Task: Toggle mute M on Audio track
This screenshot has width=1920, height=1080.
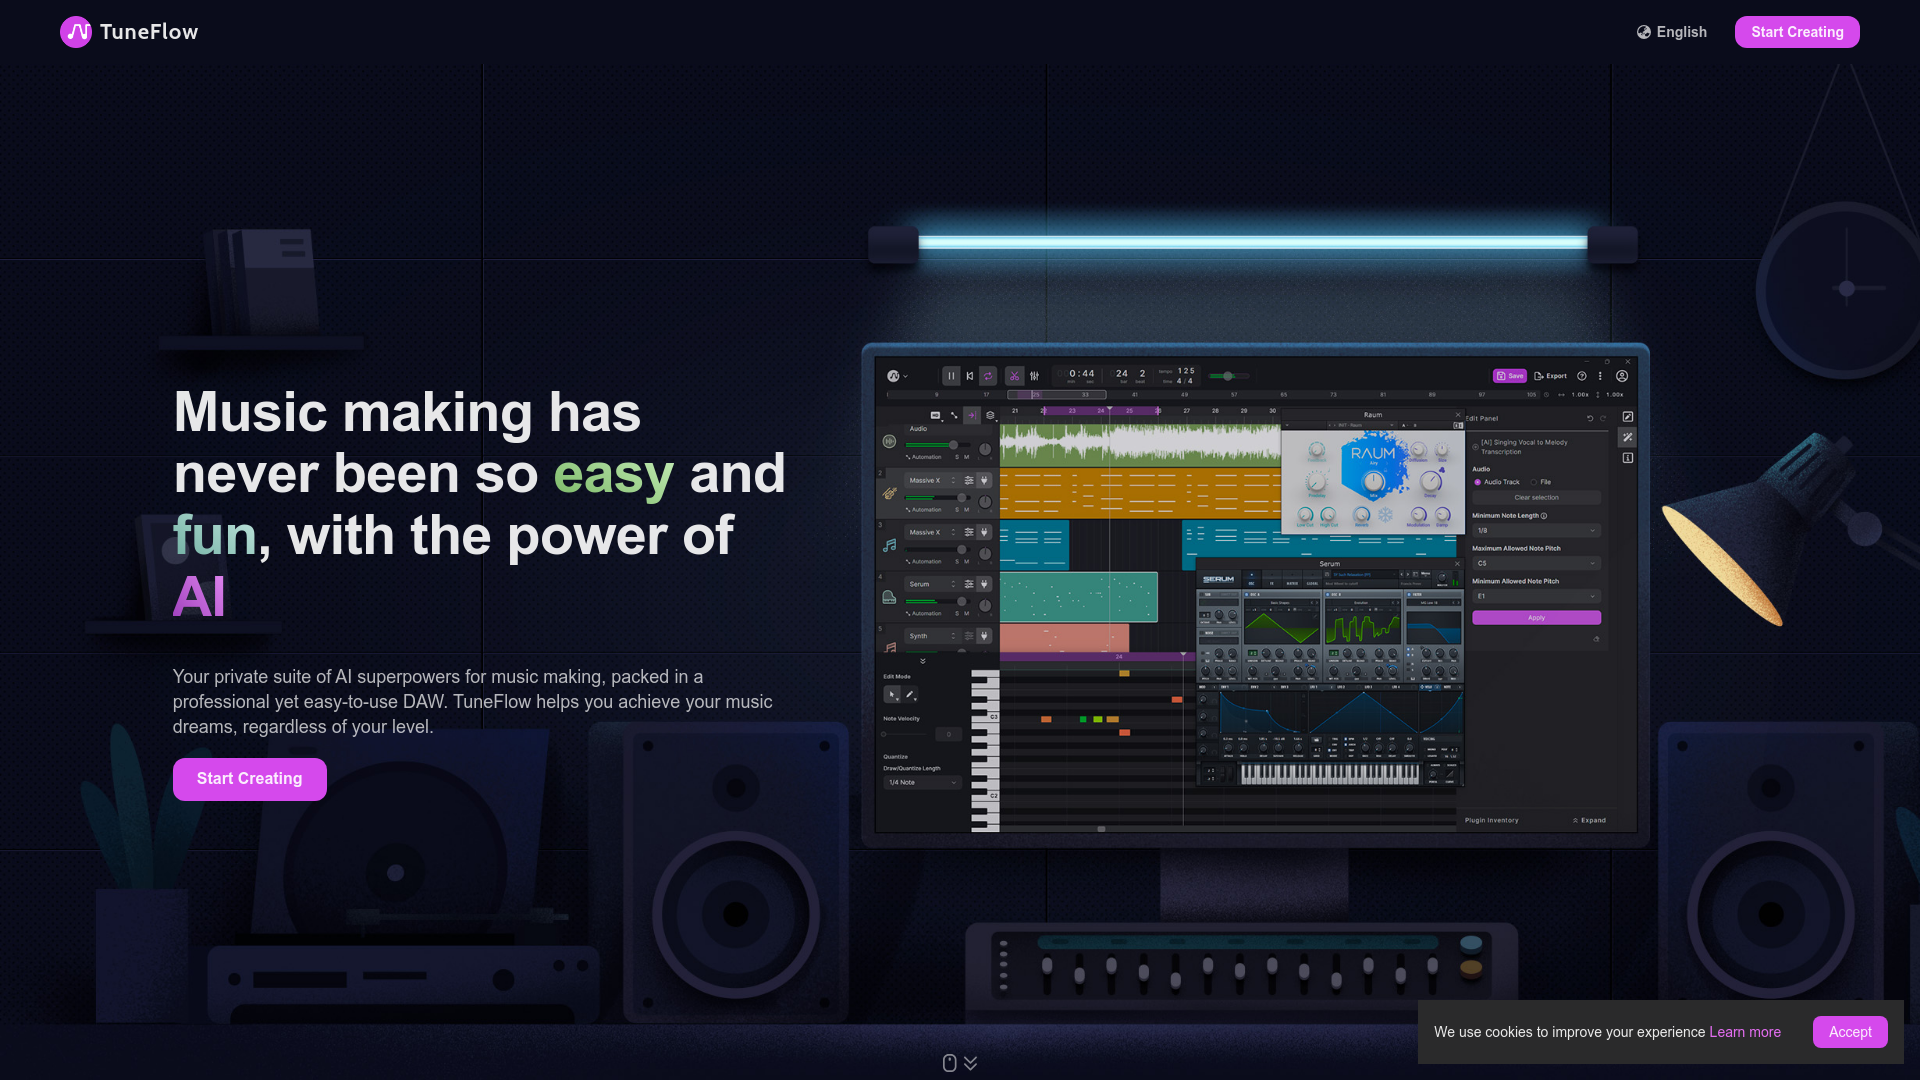Action: (x=966, y=457)
